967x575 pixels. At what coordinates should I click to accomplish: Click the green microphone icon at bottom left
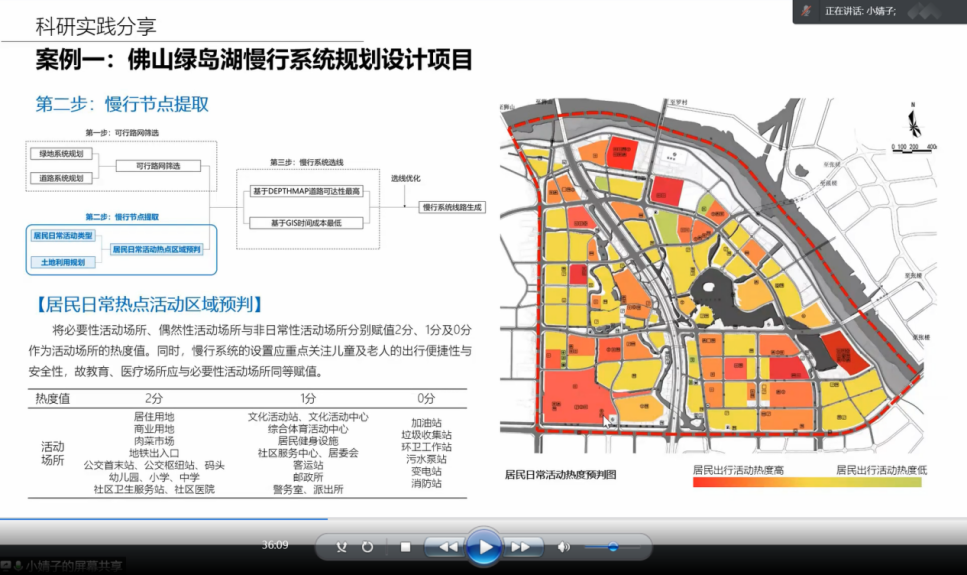pyautogui.click(x=18, y=567)
